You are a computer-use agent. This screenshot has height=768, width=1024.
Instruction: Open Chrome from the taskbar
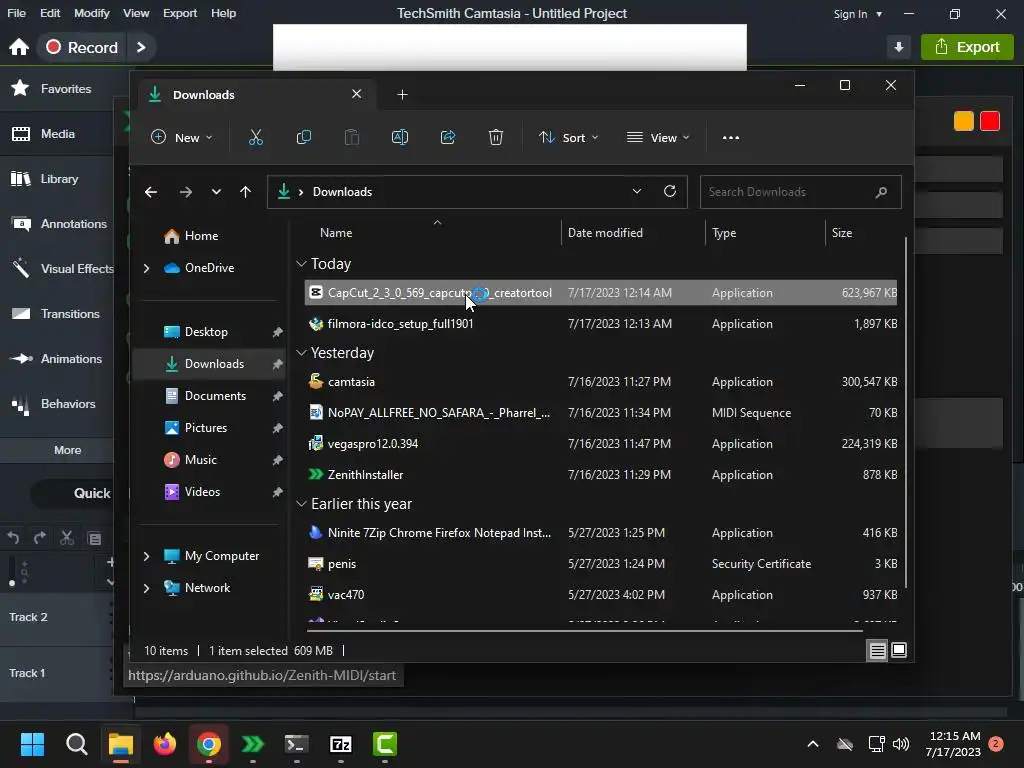point(208,744)
